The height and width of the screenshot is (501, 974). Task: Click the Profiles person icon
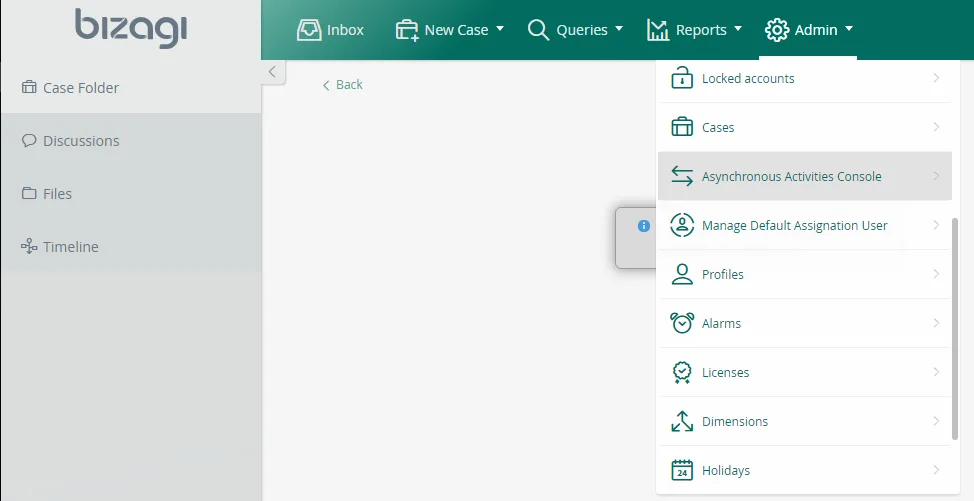pyautogui.click(x=682, y=274)
